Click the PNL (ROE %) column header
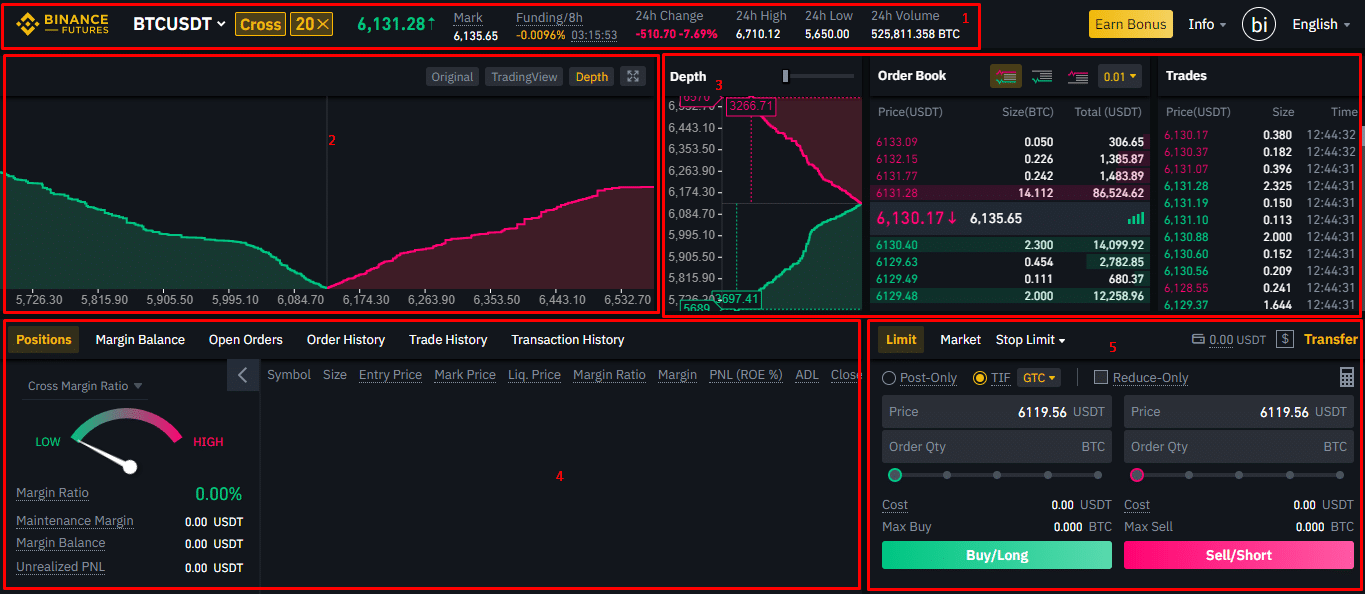 click(746, 375)
